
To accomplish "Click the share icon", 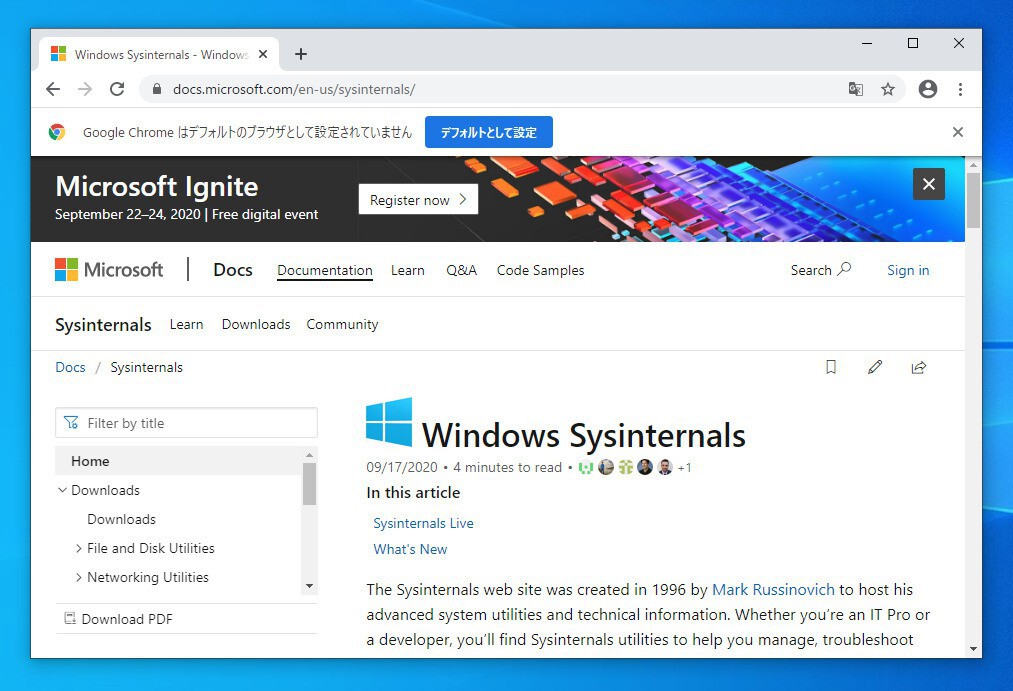I will [x=919, y=367].
